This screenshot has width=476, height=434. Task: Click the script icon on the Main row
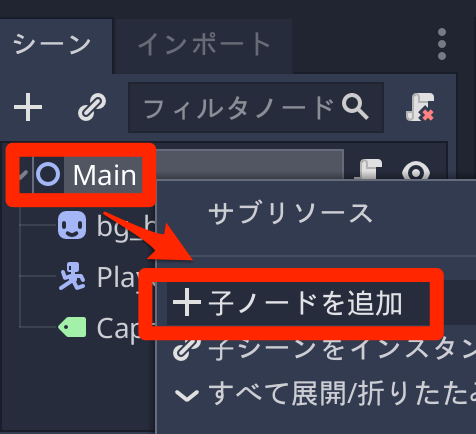tap(369, 169)
